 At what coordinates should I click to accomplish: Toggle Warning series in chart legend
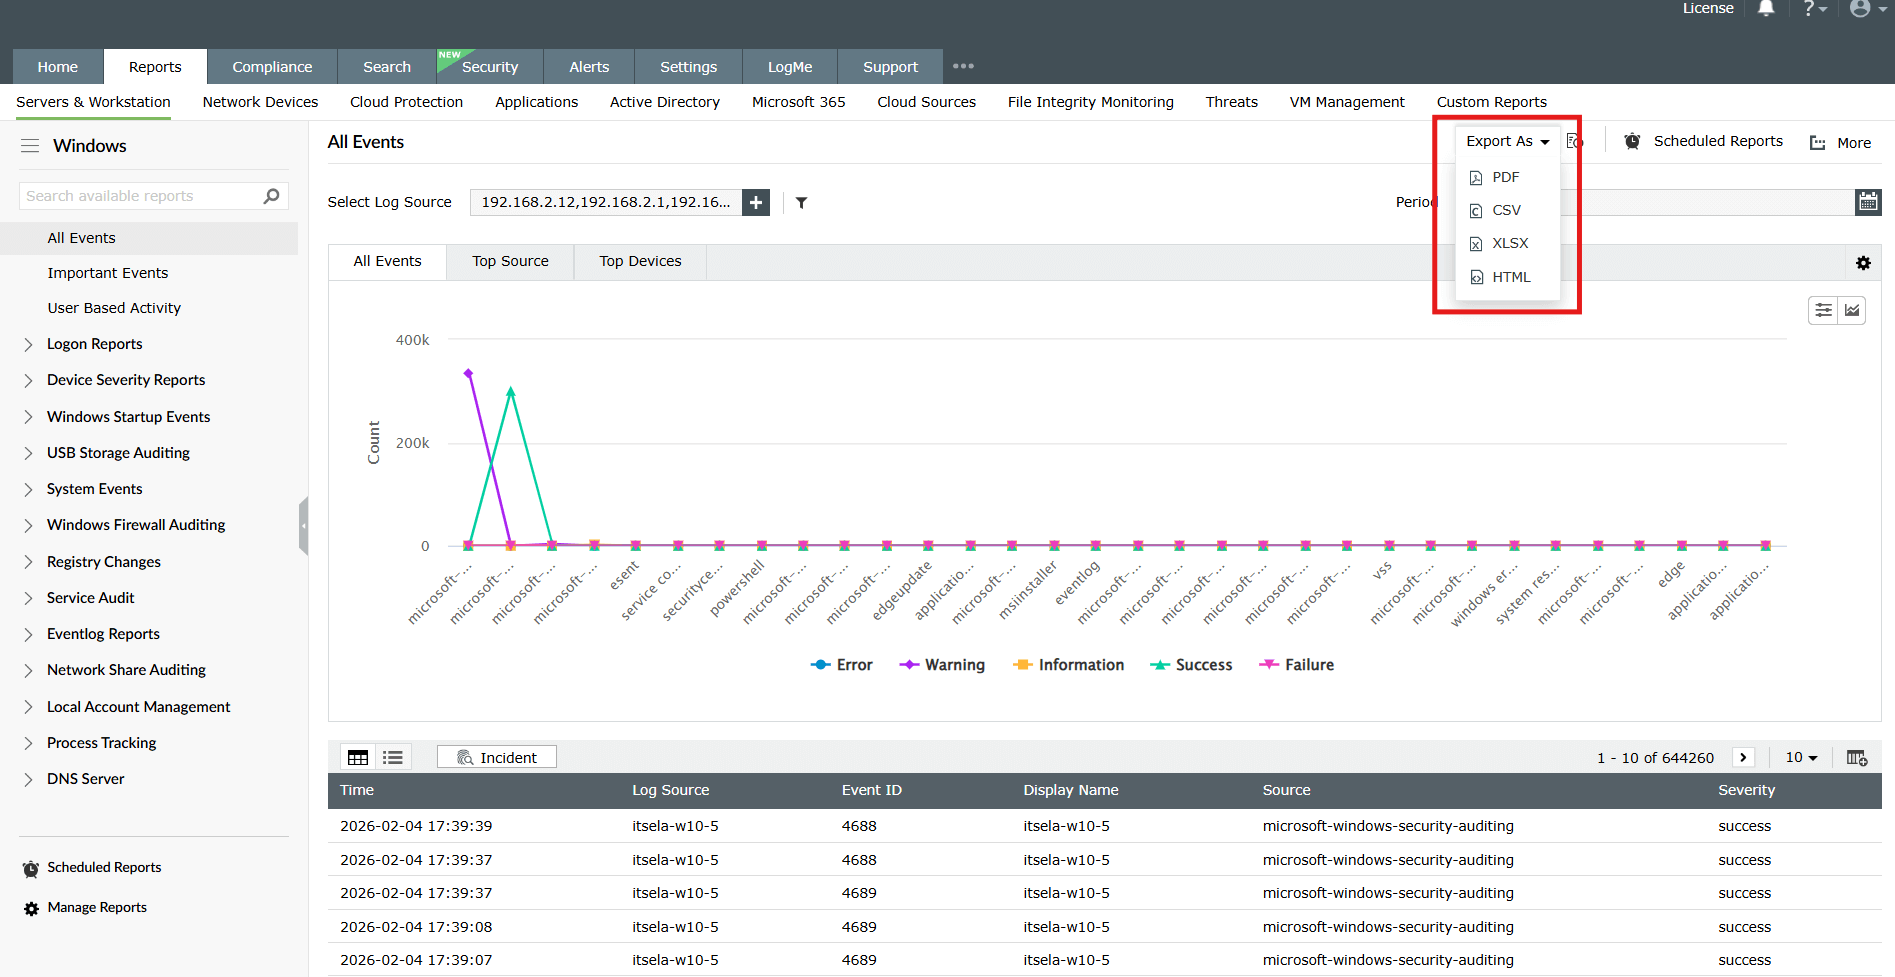click(942, 665)
